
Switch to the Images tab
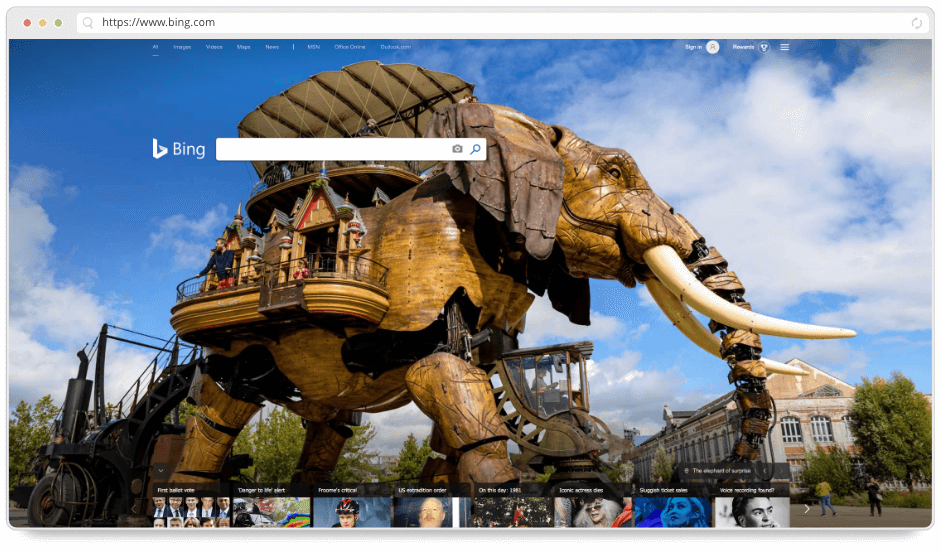coord(182,47)
